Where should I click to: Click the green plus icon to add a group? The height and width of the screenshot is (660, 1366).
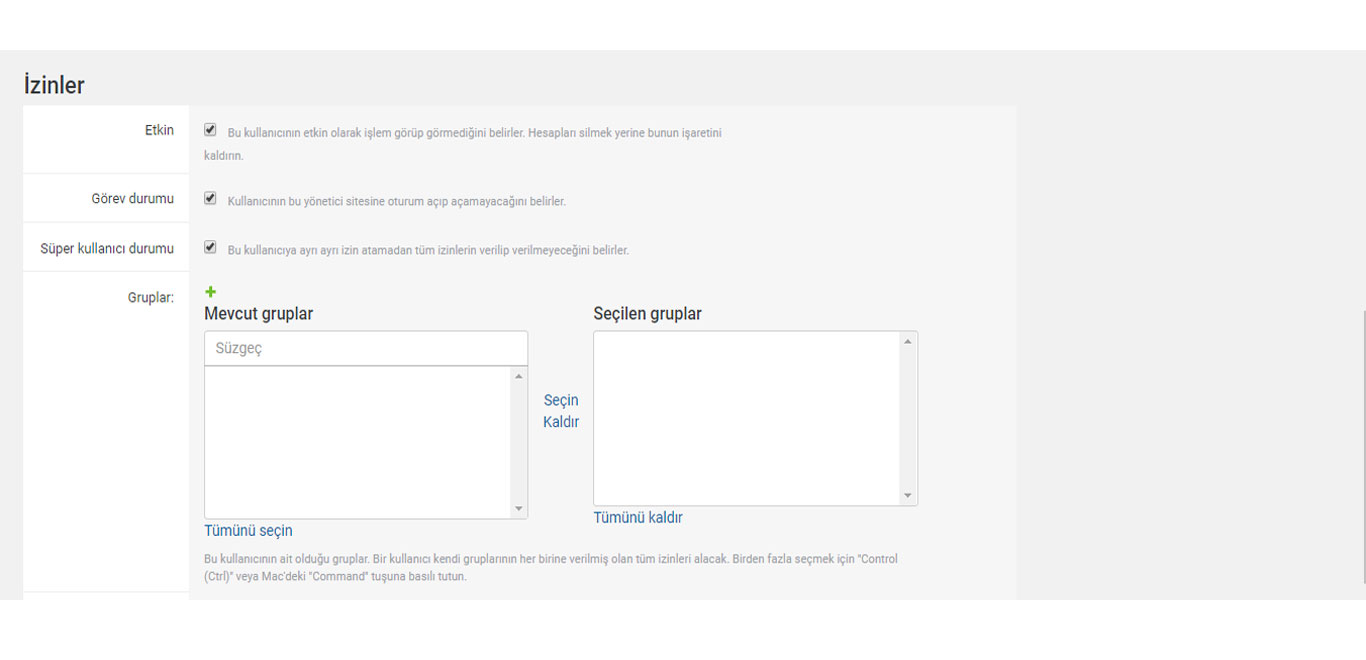(210, 292)
